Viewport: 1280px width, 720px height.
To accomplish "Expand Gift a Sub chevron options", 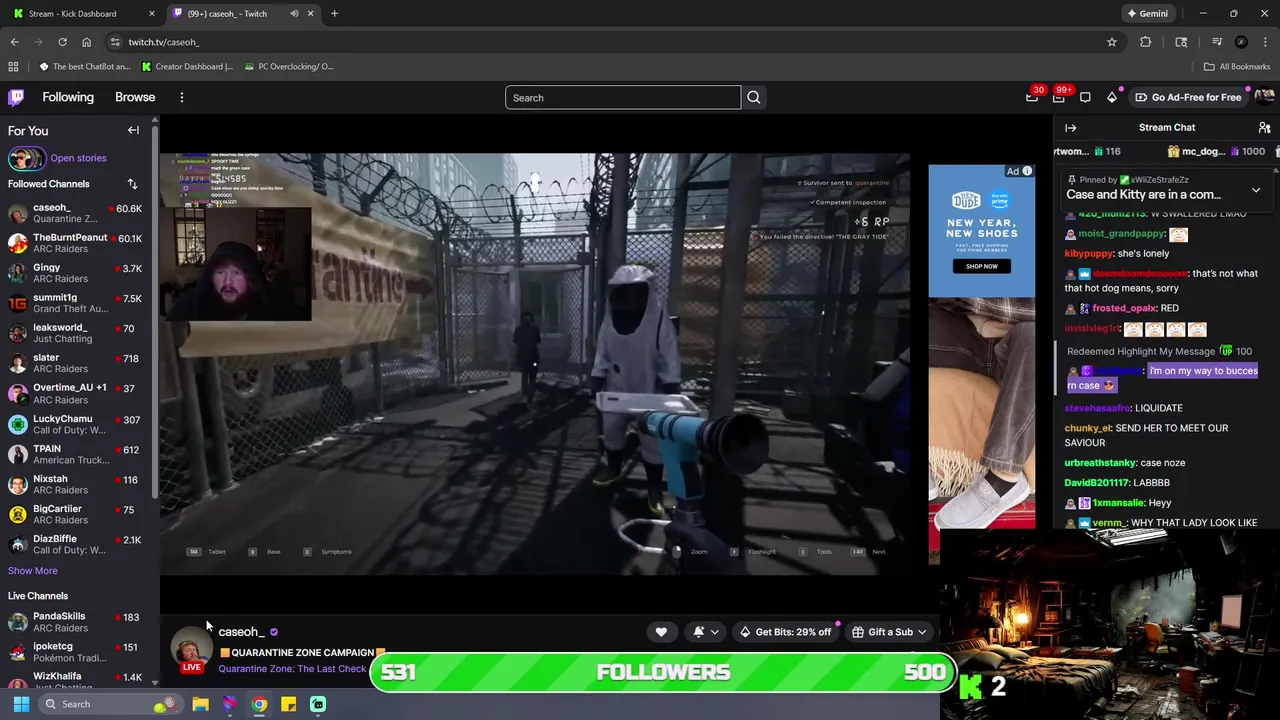I will [x=921, y=632].
